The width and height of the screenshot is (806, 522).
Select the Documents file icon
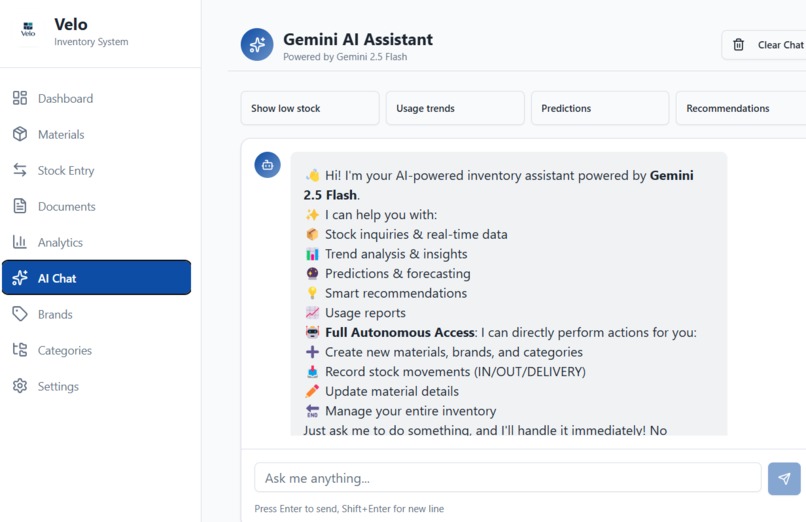[x=20, y=206]
